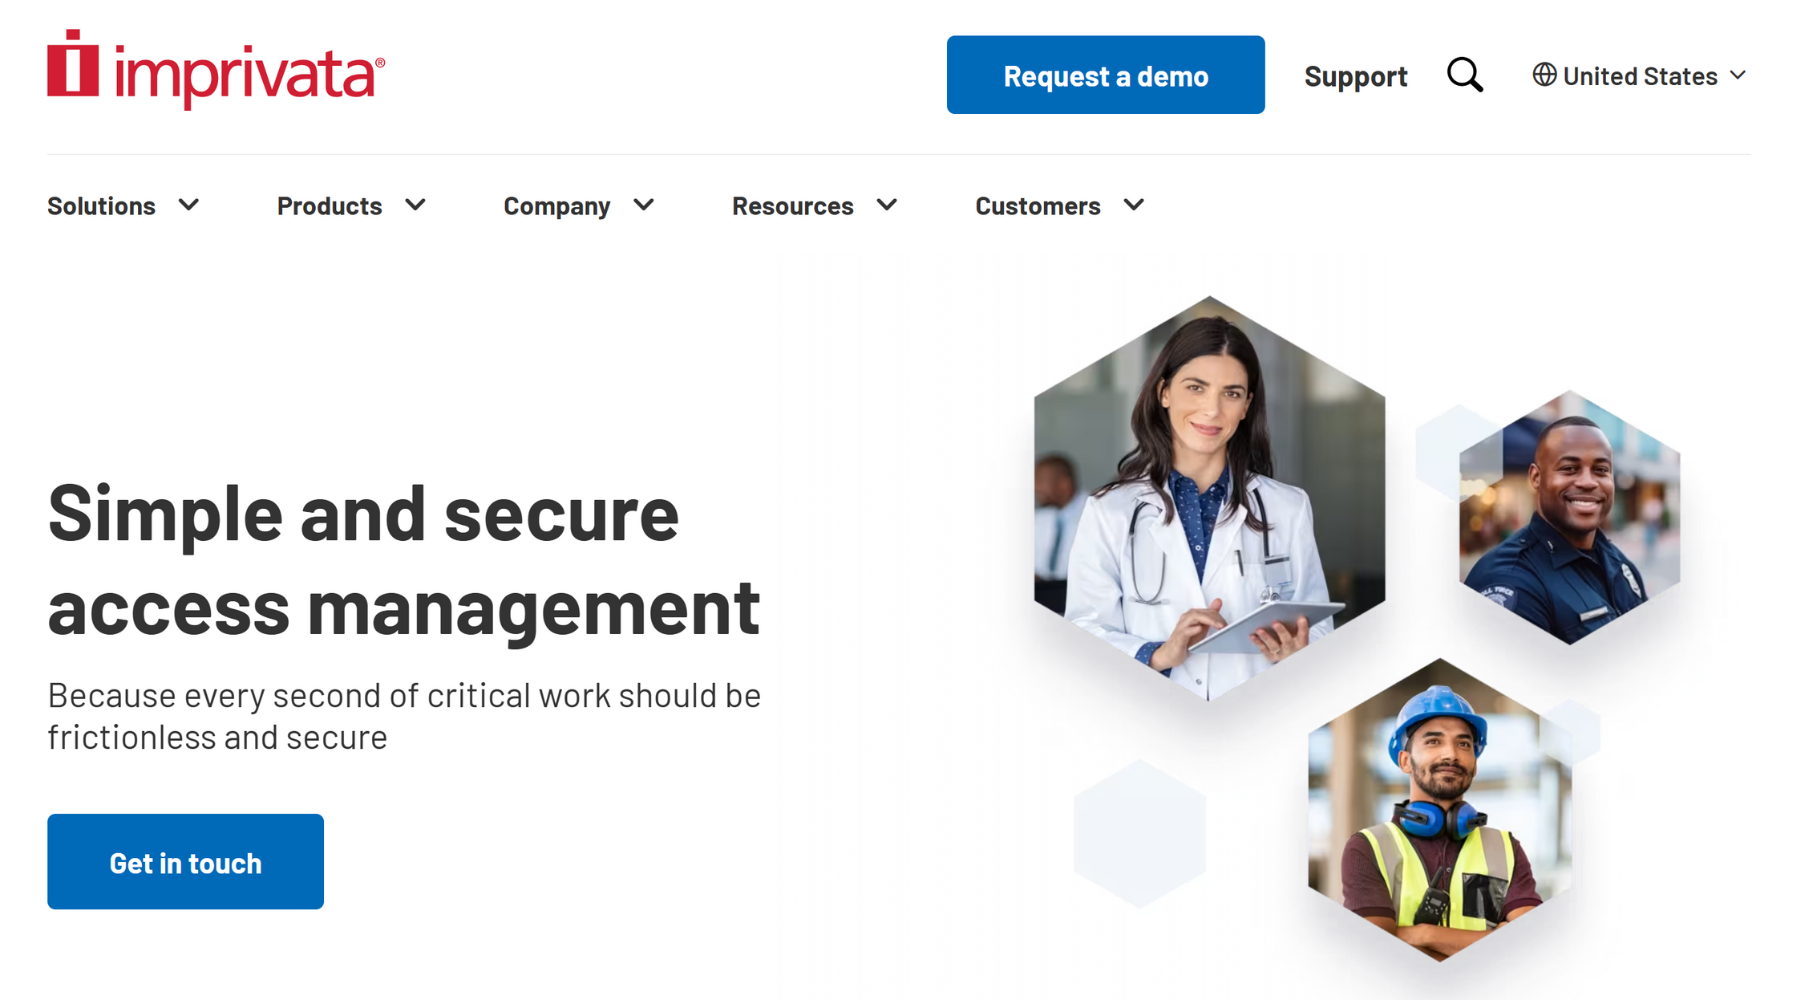Expand the chevron next to Solutions
The width and height of the screenshot is (1800, 1000).
pyautogui.click(x=189, y=205)
